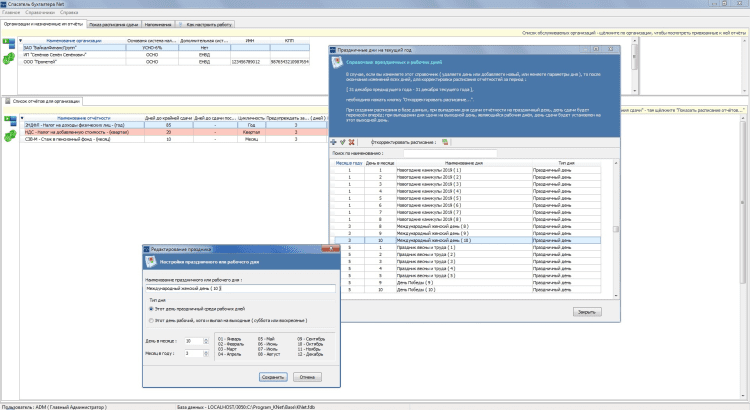Click the add holiday plus icon

pos(334,142)
